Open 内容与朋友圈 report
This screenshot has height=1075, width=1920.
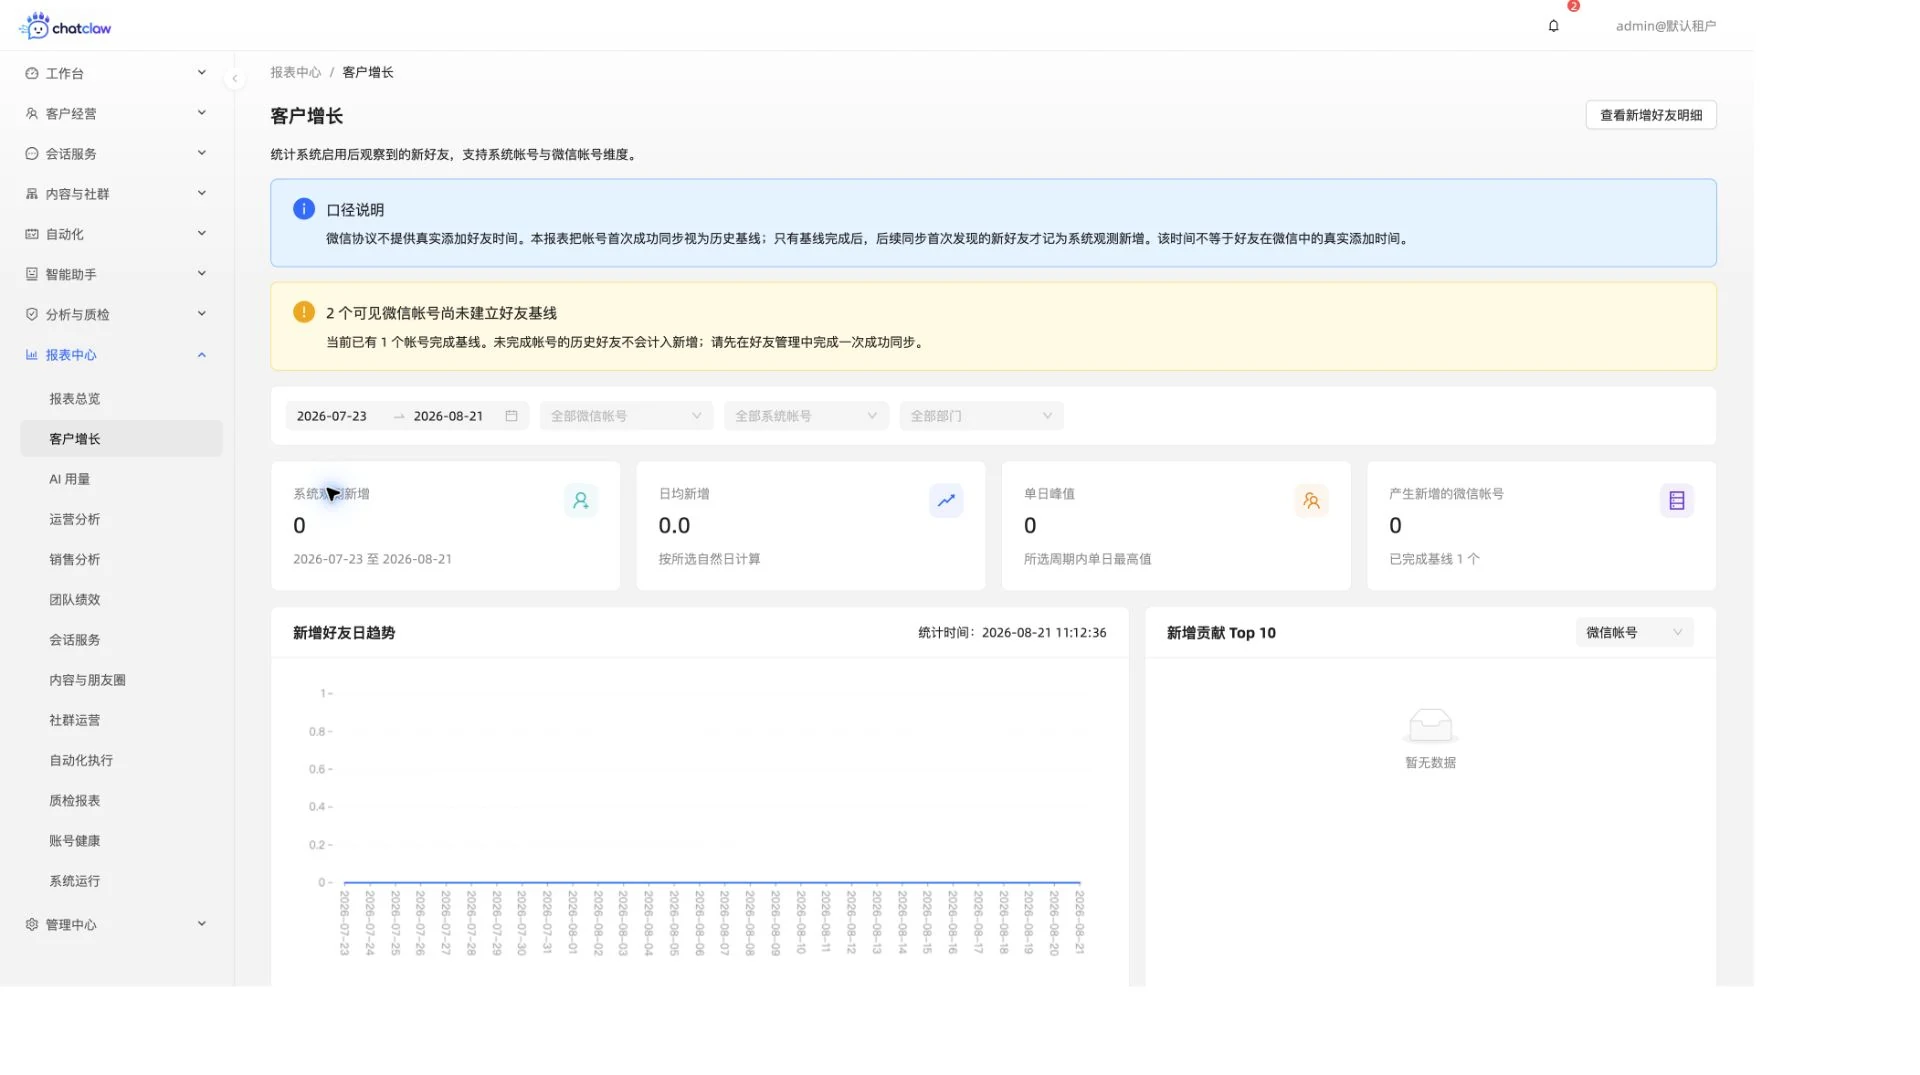[x=121, y=680]
